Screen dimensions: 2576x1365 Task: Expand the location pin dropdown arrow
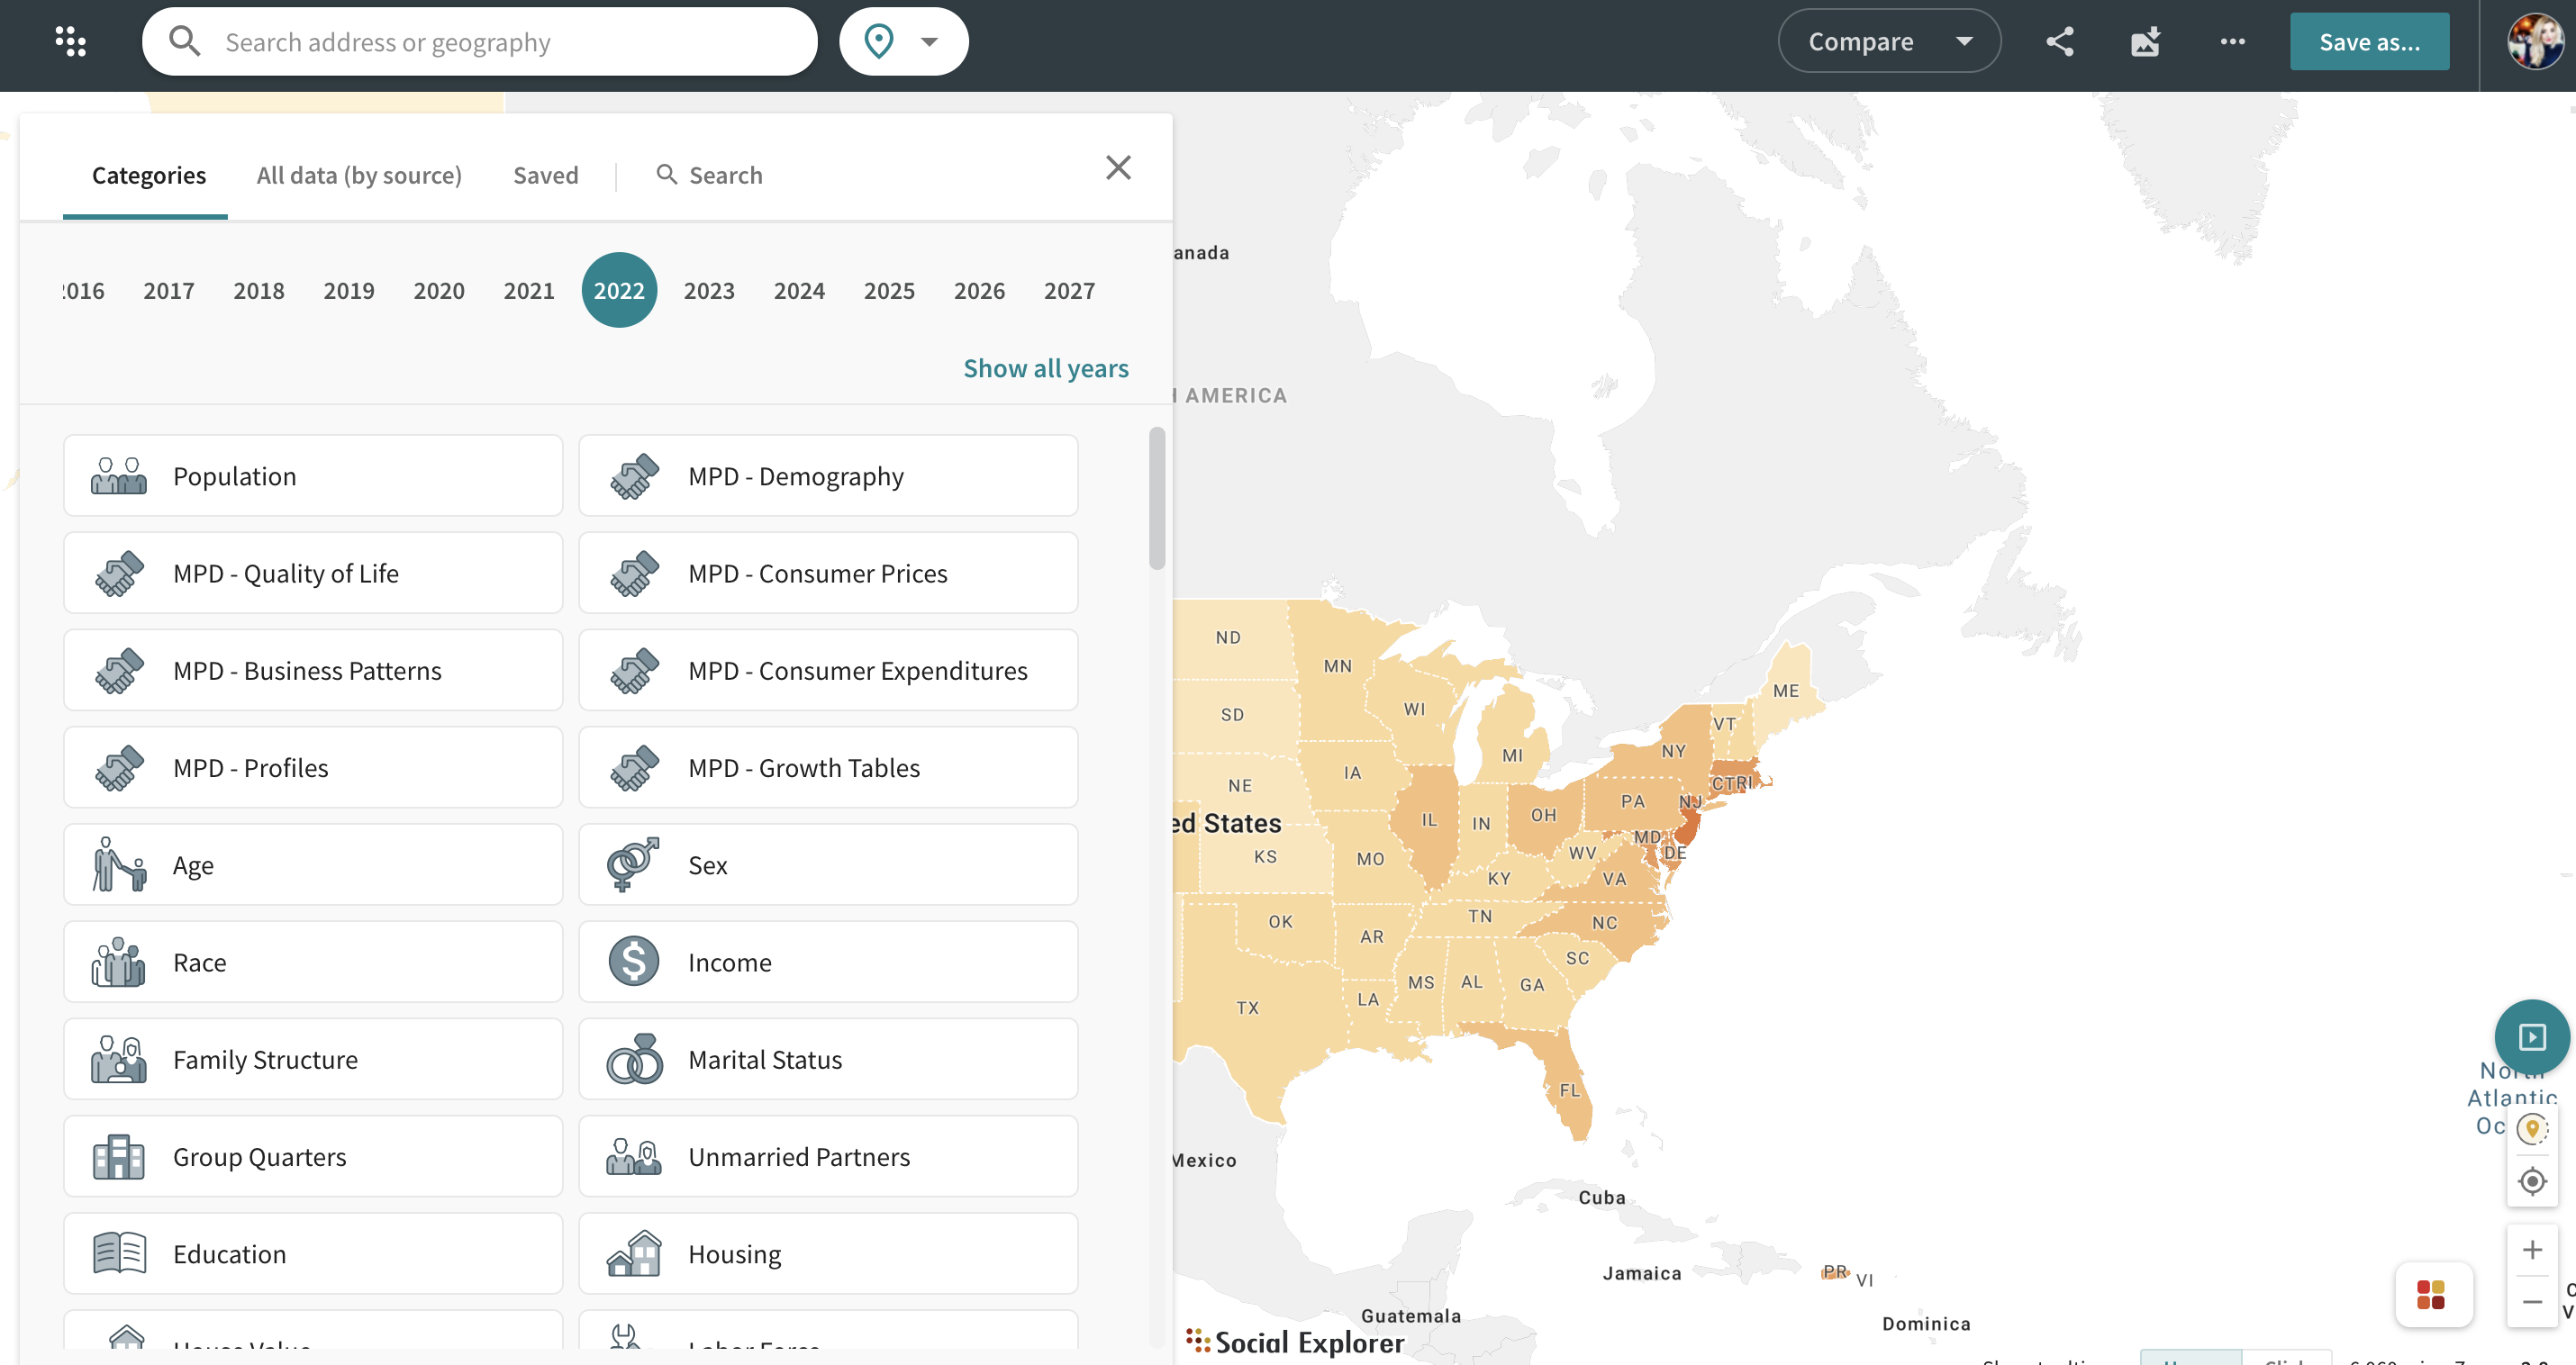click(x=929, y=41)
